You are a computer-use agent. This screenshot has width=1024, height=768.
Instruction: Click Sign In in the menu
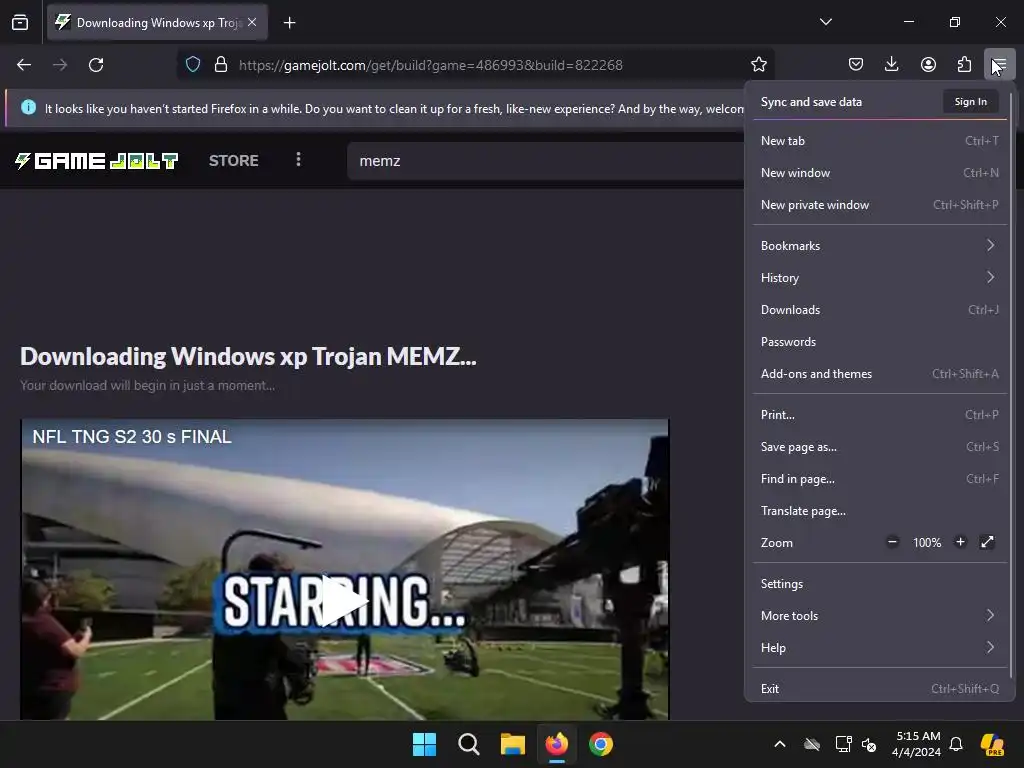pos(970,102)
